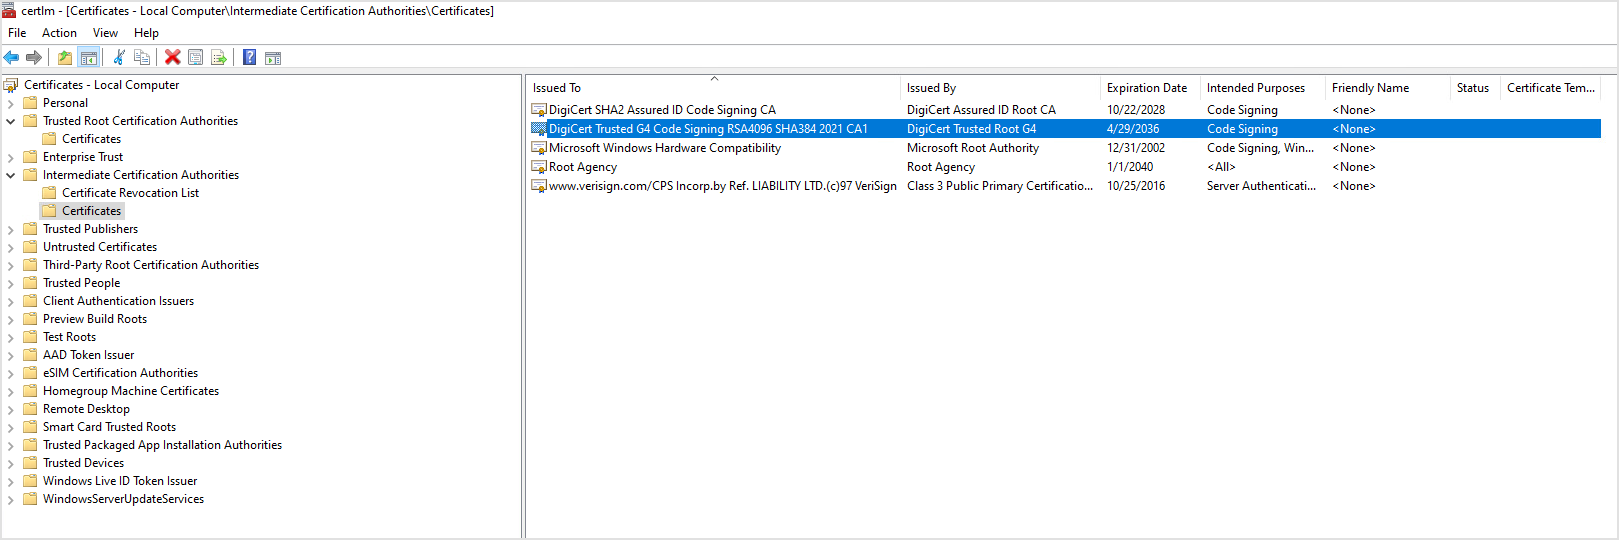Click DigiCert SHA2 Assured ID certificate icon

[x=539, y=110]
